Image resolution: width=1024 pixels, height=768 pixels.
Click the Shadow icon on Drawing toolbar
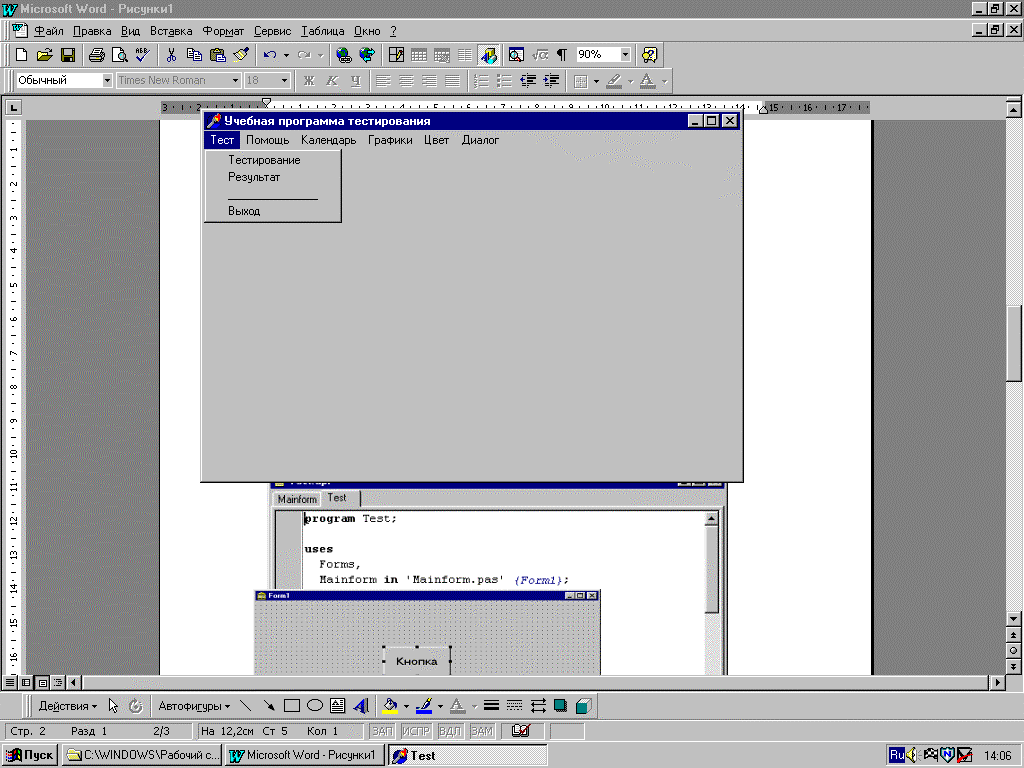pos(560,706)
